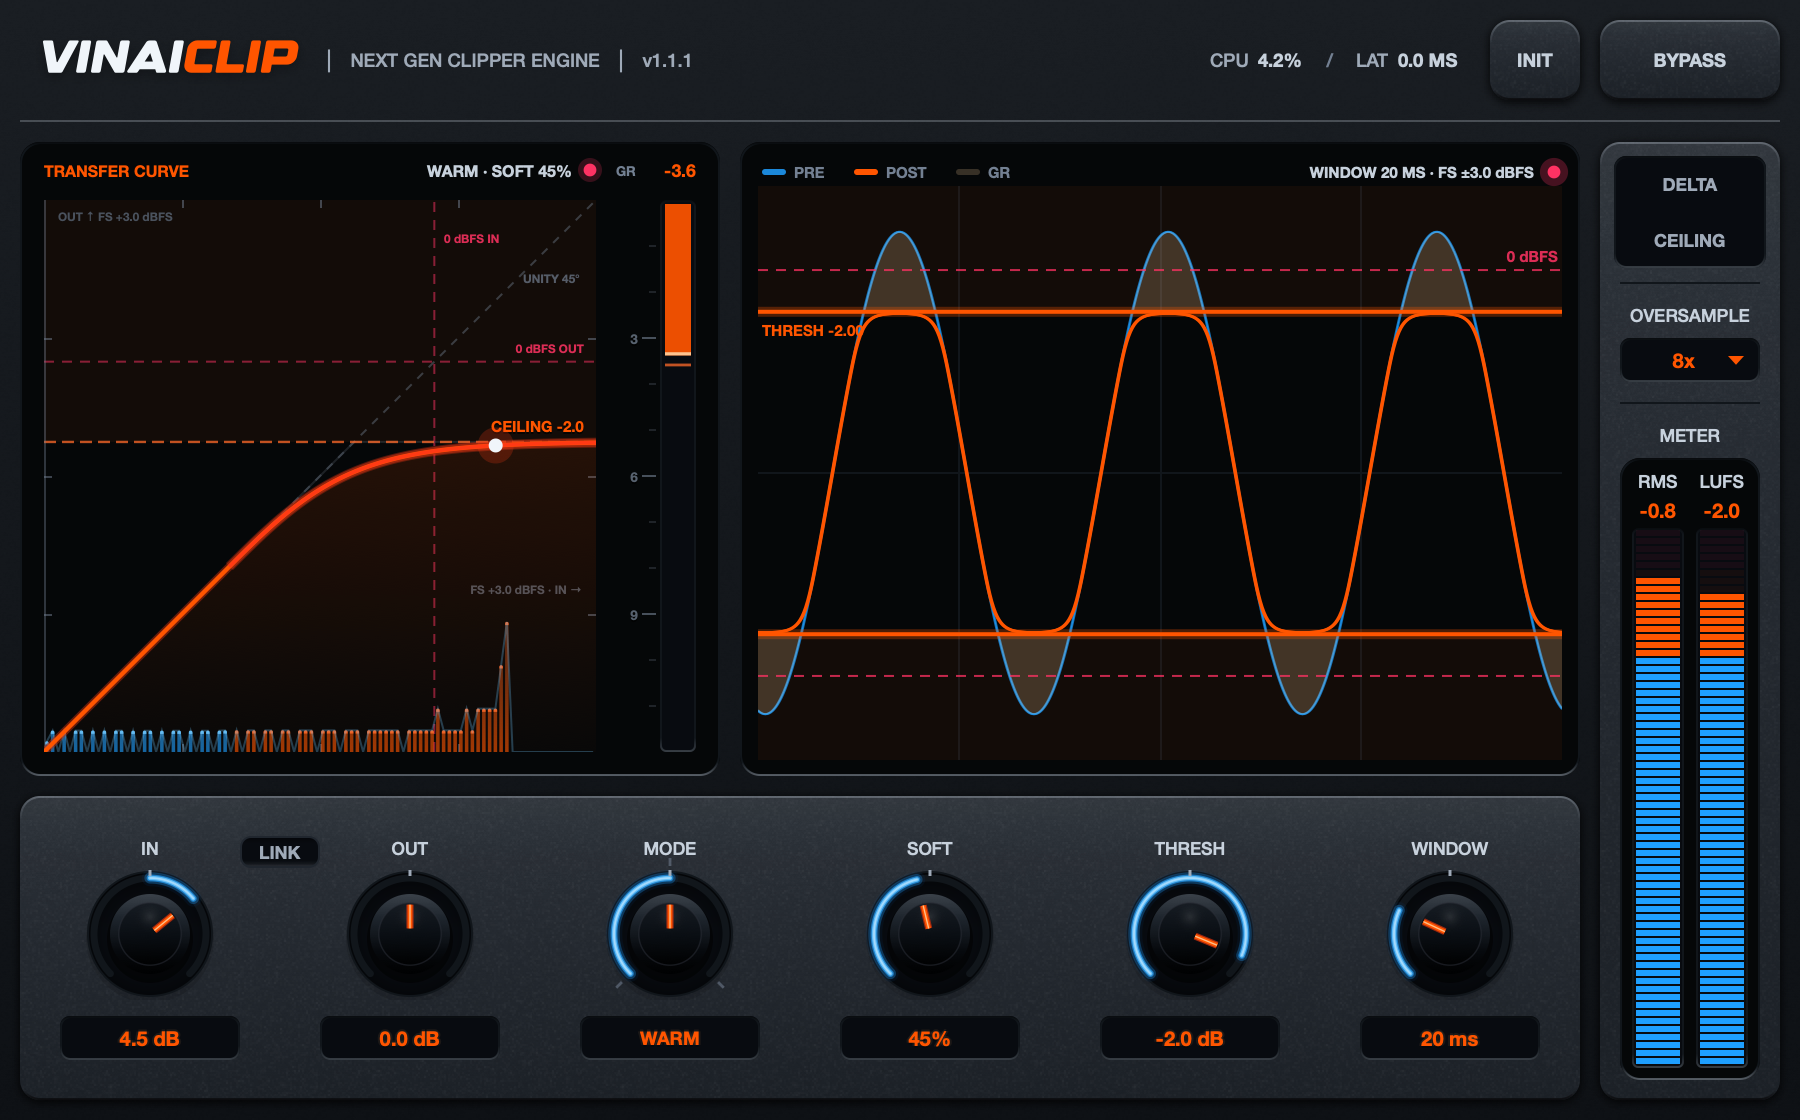This screenshot has height=1120, width=1800.
Task: Click the RMS -0.8 readout
Action: point(1658,511)
